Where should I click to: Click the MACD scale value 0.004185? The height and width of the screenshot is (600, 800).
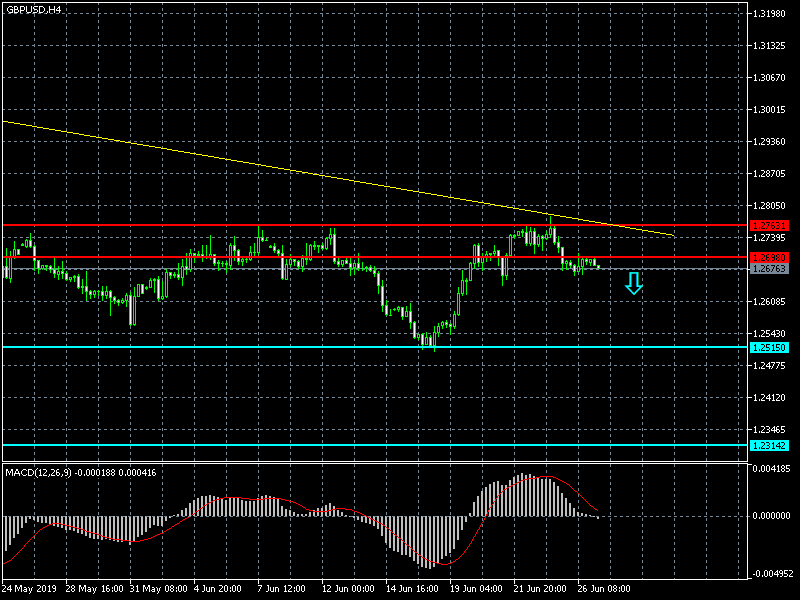(771, 468)
